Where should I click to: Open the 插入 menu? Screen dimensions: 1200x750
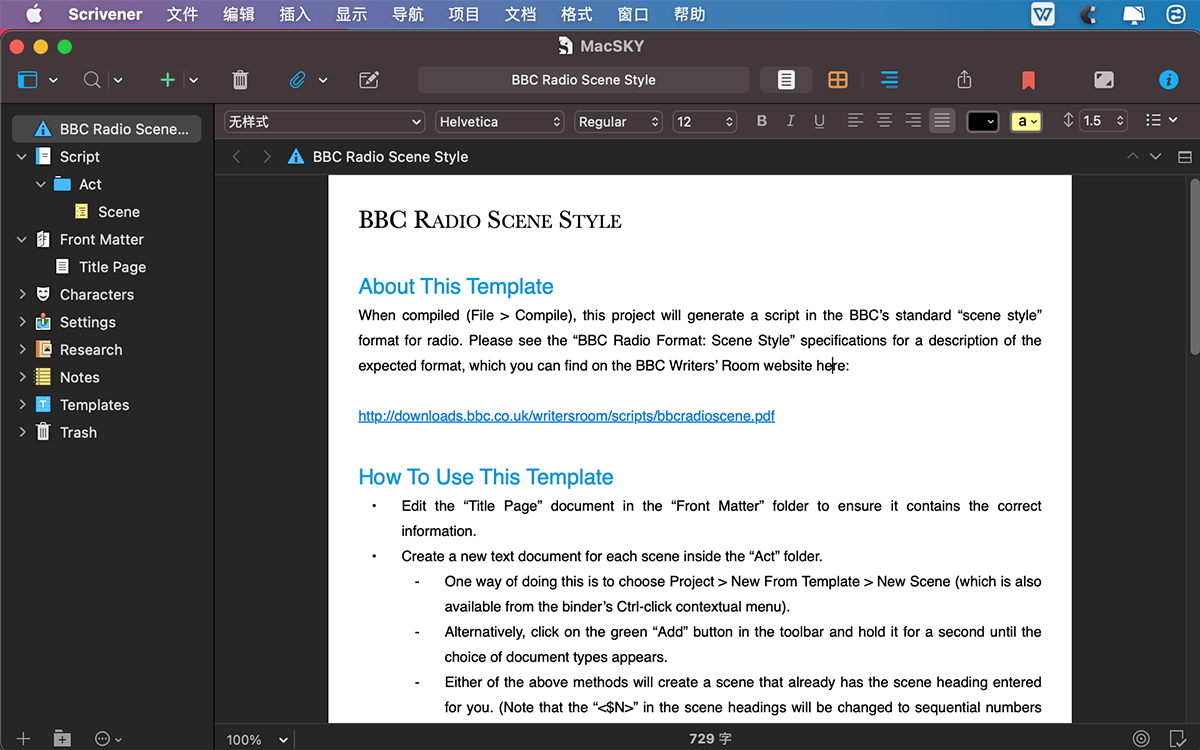(295, 14)
